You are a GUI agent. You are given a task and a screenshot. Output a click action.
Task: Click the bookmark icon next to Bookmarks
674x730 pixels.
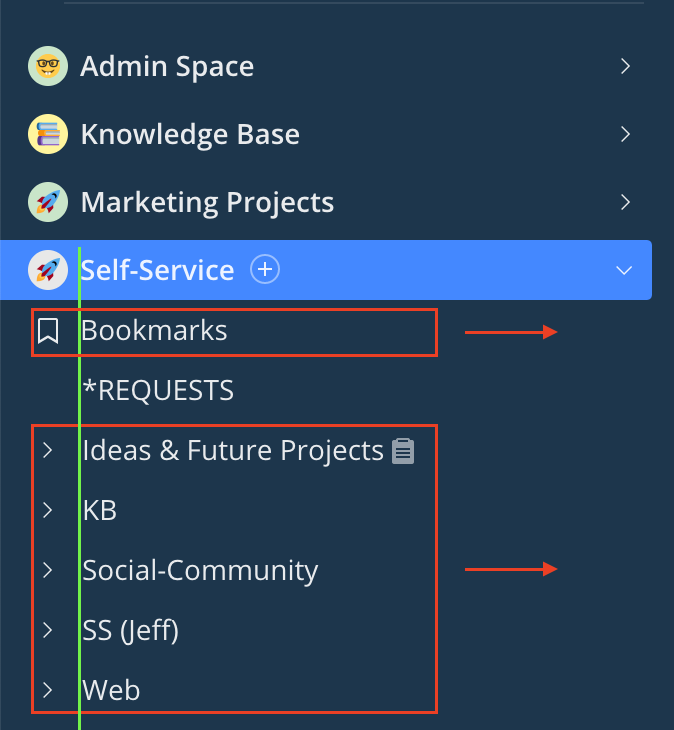click(x=48, y=331)
